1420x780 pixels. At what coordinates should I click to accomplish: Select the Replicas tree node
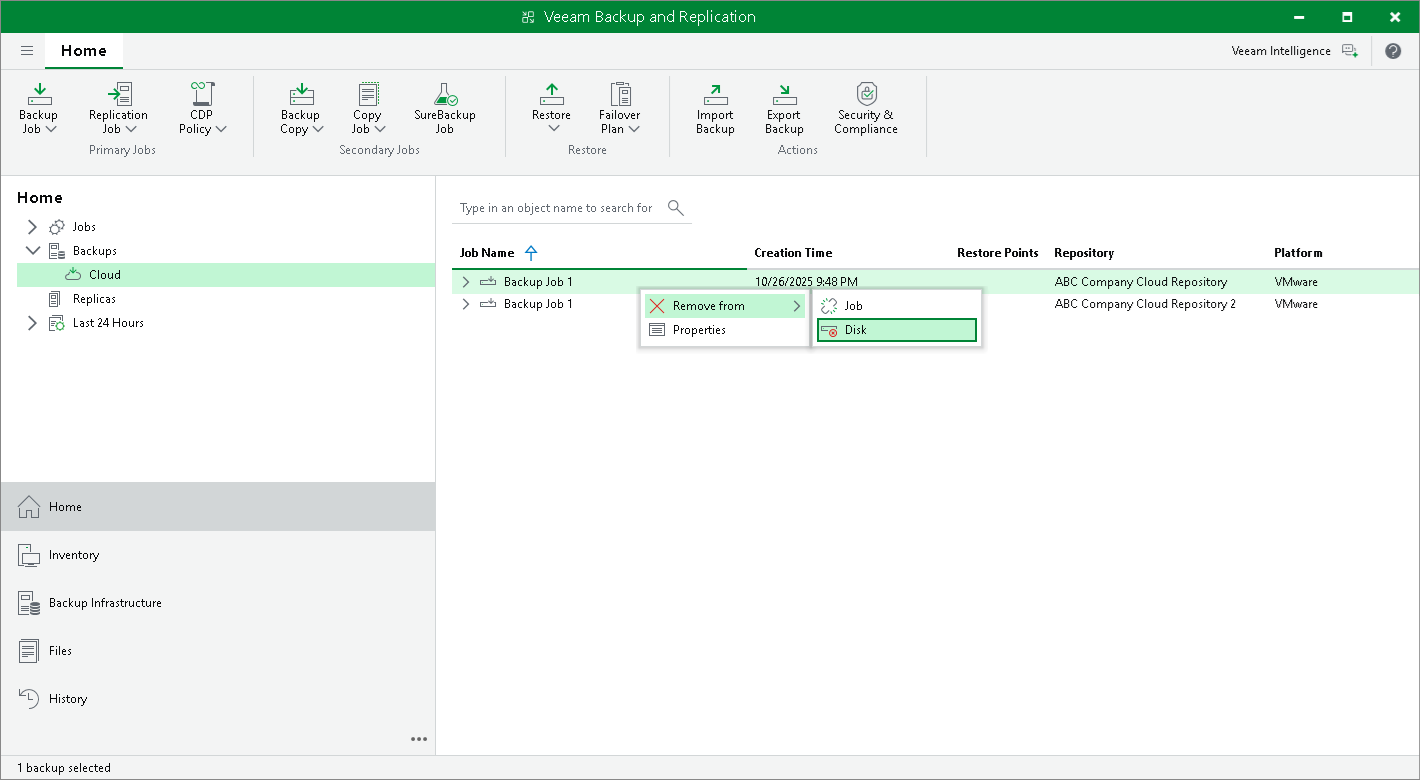(x=94, y=299)
